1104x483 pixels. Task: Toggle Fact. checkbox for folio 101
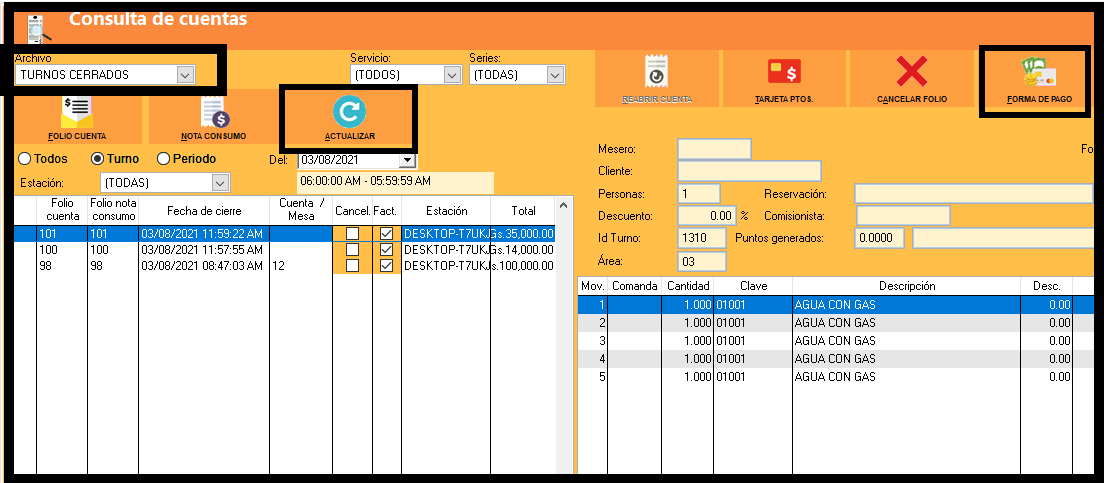[x=386, y=233]
